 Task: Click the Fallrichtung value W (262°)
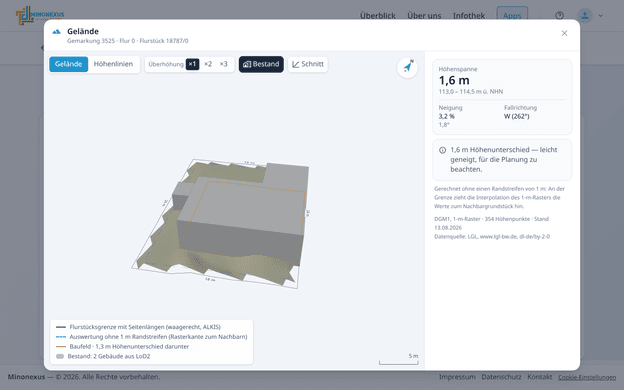(517, 116)
